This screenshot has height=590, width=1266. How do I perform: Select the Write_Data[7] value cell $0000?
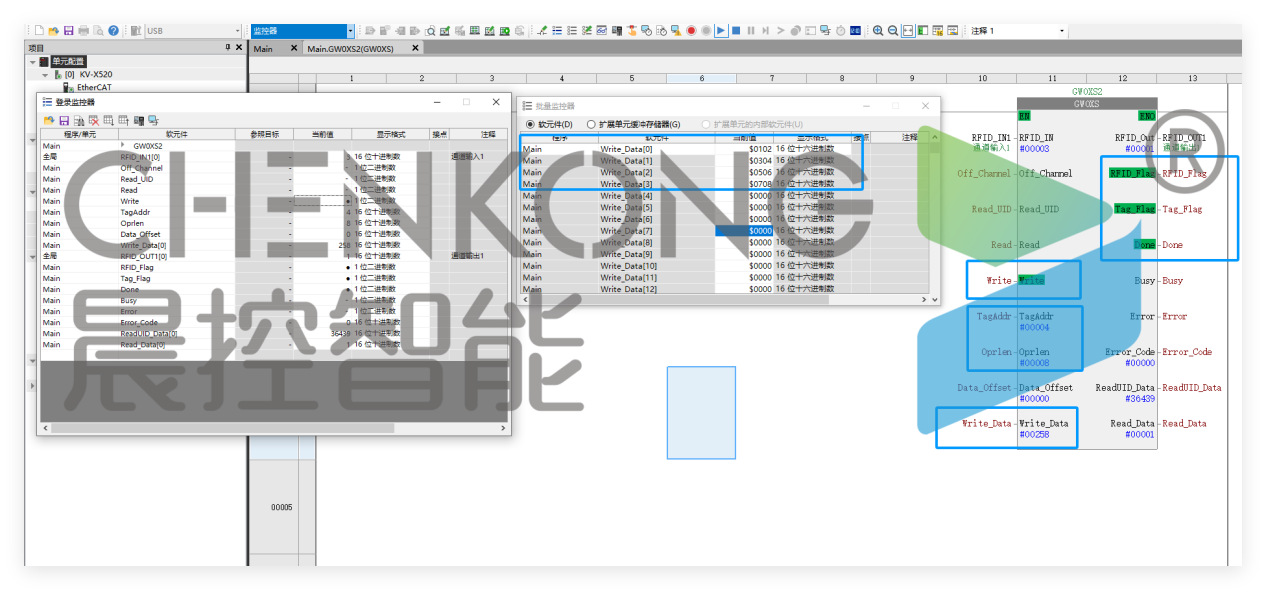(x=743, y=231)
